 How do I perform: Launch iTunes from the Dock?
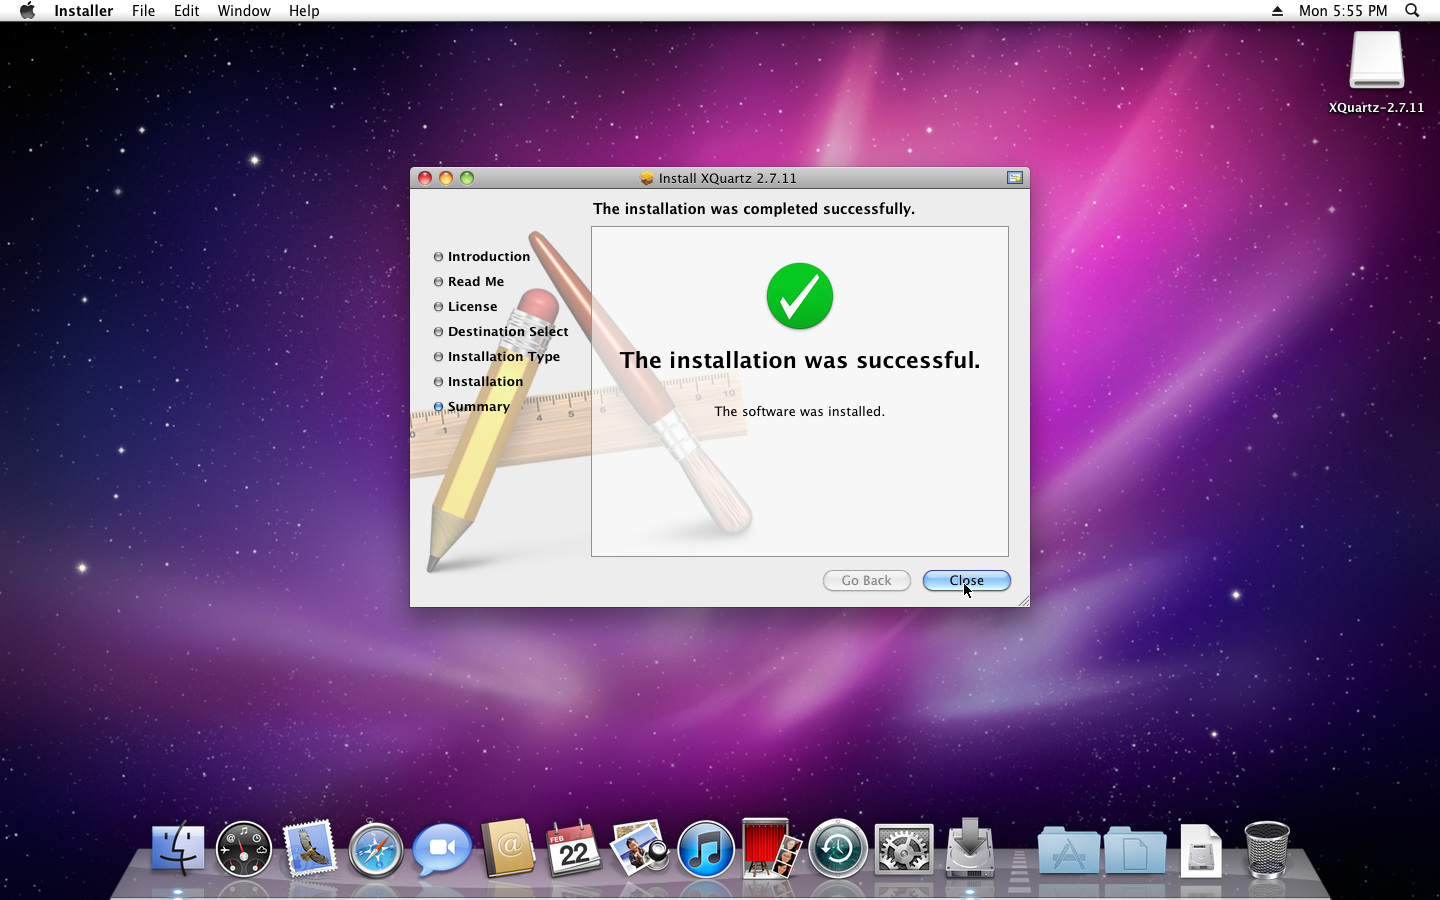706,850
